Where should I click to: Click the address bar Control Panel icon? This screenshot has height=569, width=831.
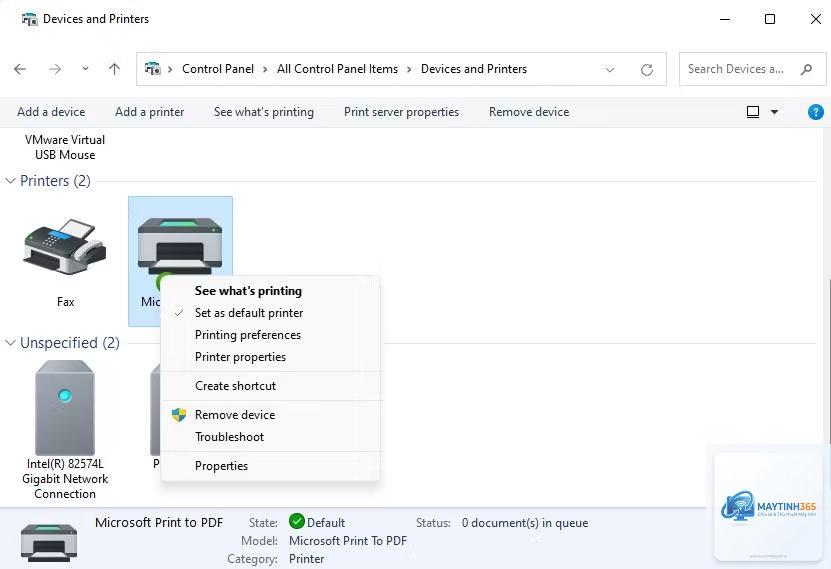pyautogui.click(x=153, y=69)
